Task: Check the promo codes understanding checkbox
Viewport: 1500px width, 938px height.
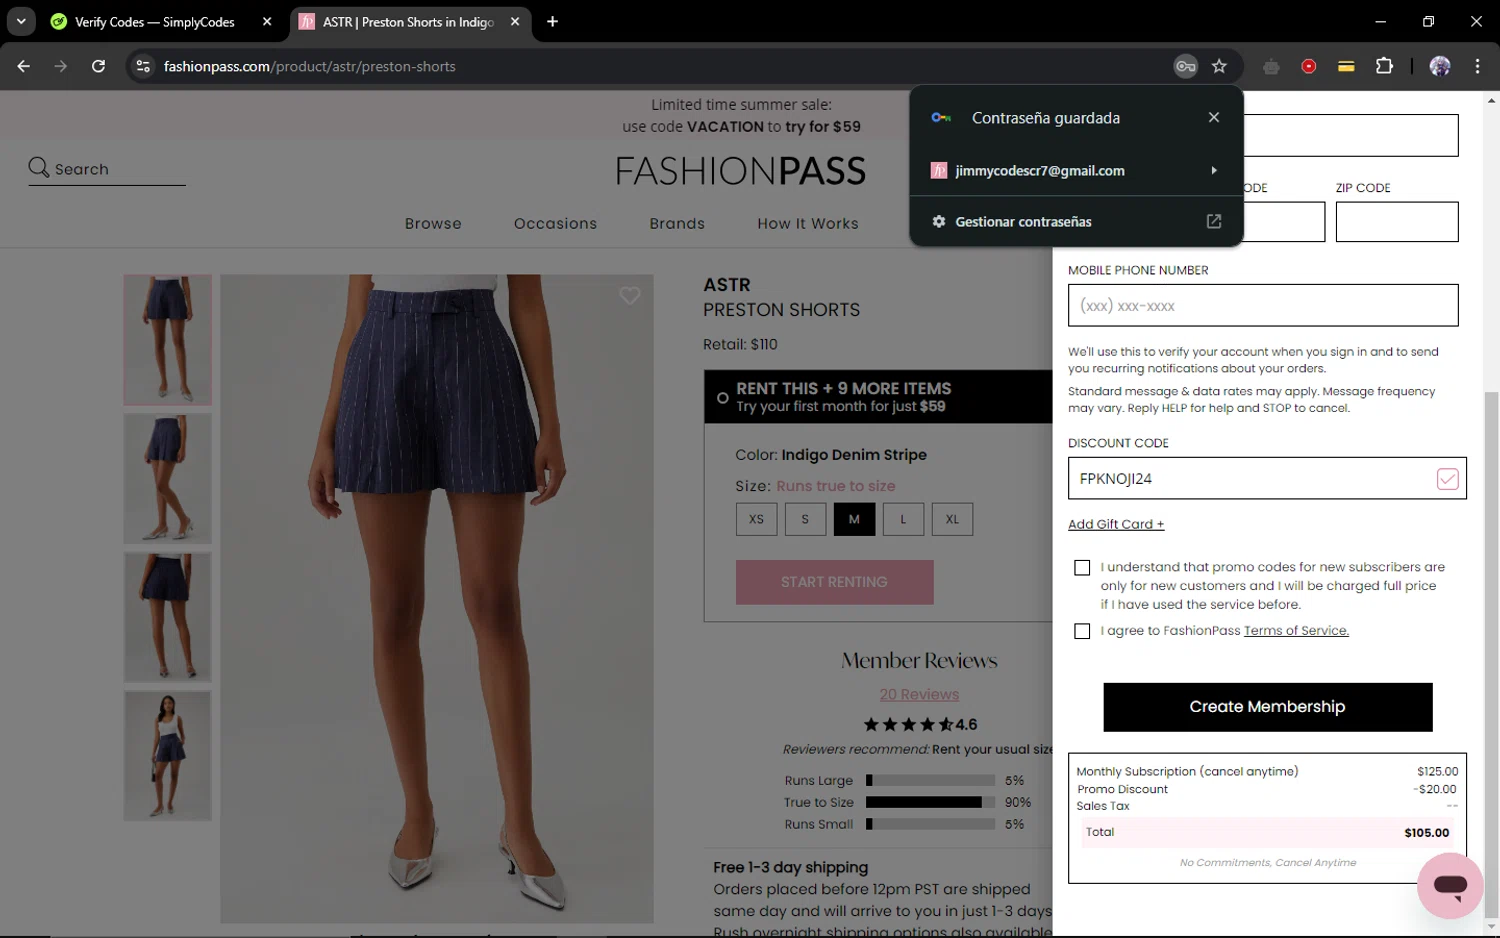Action: 1082,568
